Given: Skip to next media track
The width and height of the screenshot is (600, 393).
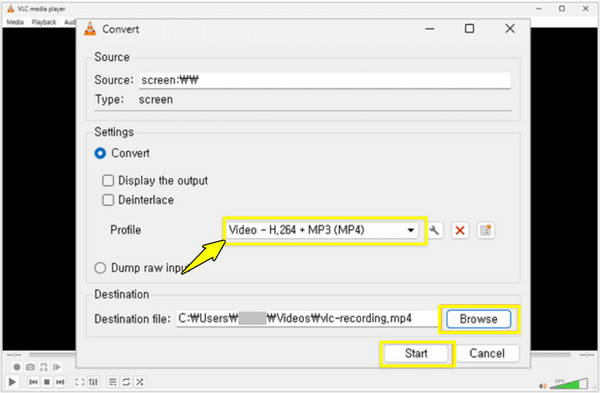Looking at the screenshot, I should (60, 382).
